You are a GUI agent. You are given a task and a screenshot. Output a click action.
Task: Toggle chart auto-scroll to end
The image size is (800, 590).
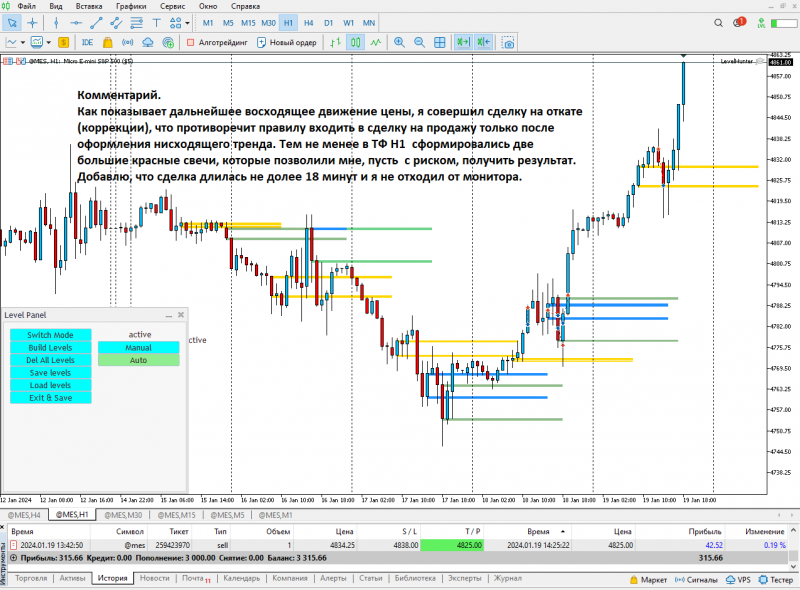point(463,42)
